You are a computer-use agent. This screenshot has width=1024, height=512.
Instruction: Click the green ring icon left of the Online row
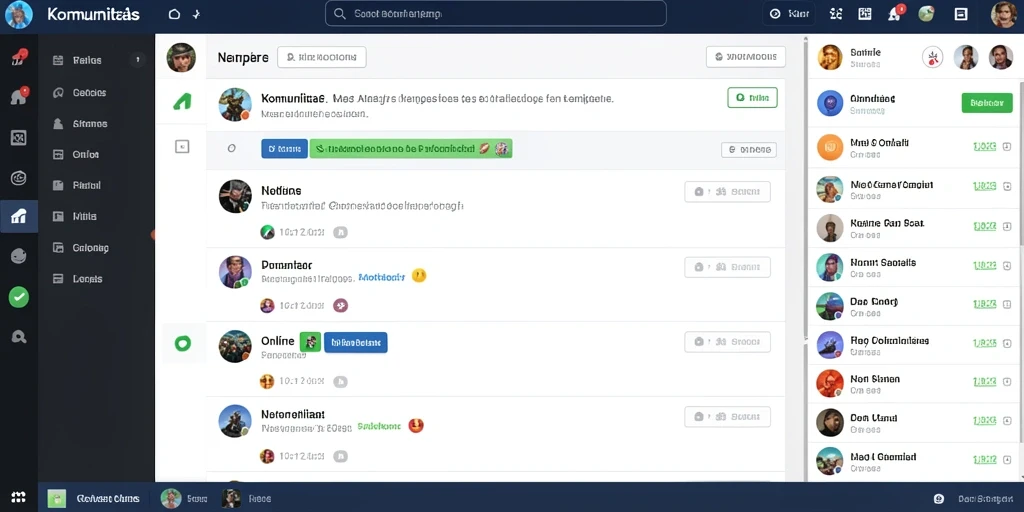coord(182,344)
